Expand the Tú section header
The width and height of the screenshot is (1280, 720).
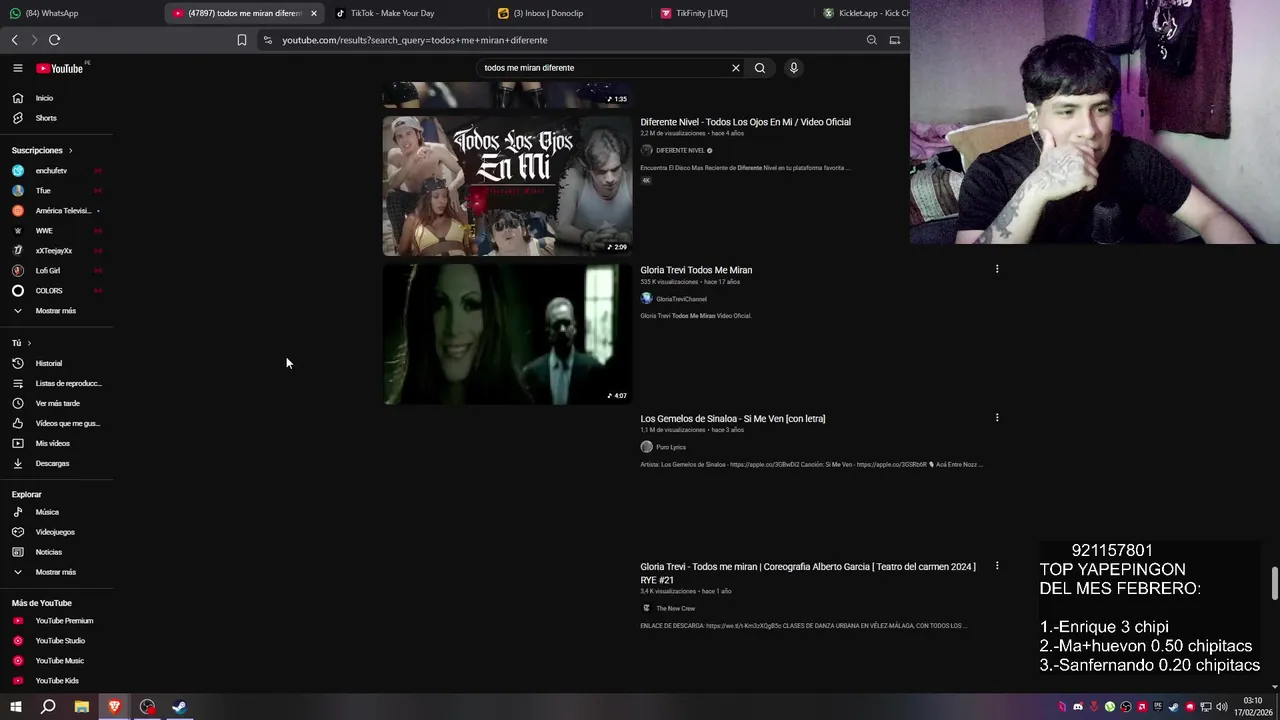coord(21,343)
